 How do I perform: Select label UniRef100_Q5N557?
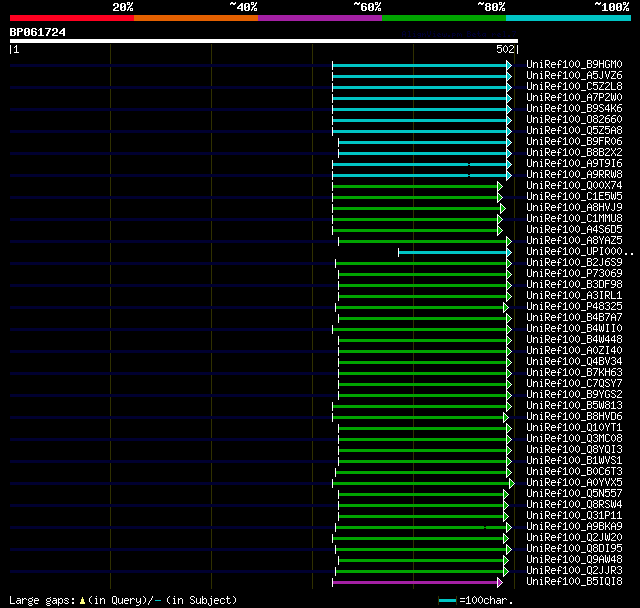pyautogui.click(x=574, y=494)
